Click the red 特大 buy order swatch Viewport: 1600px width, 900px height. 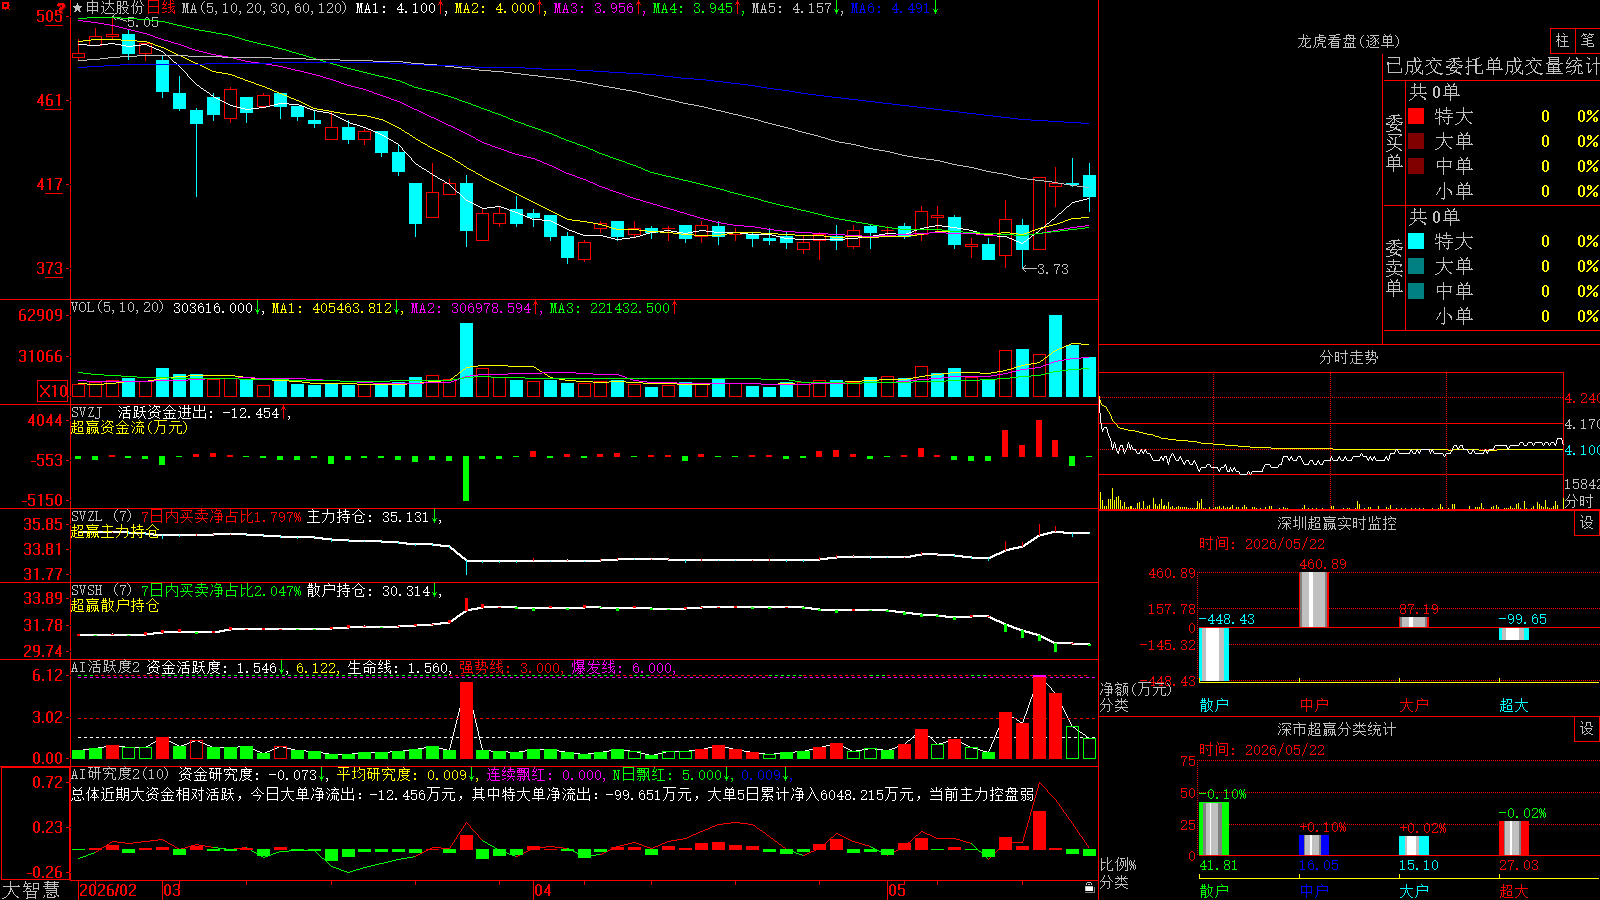tap(1416, 116)
